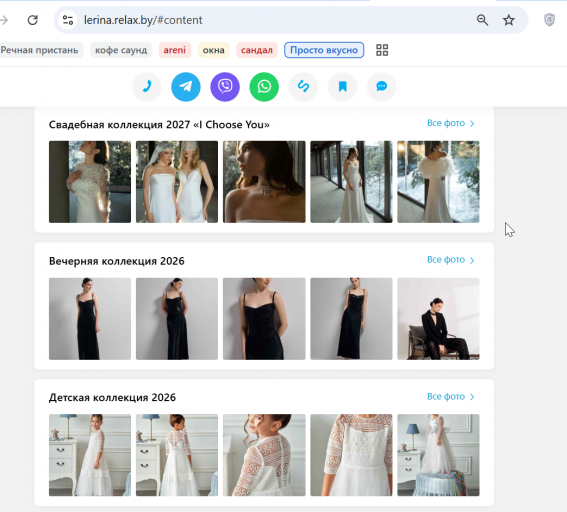
Task: Open site information icon in address bar
Action: click(68, 20)
